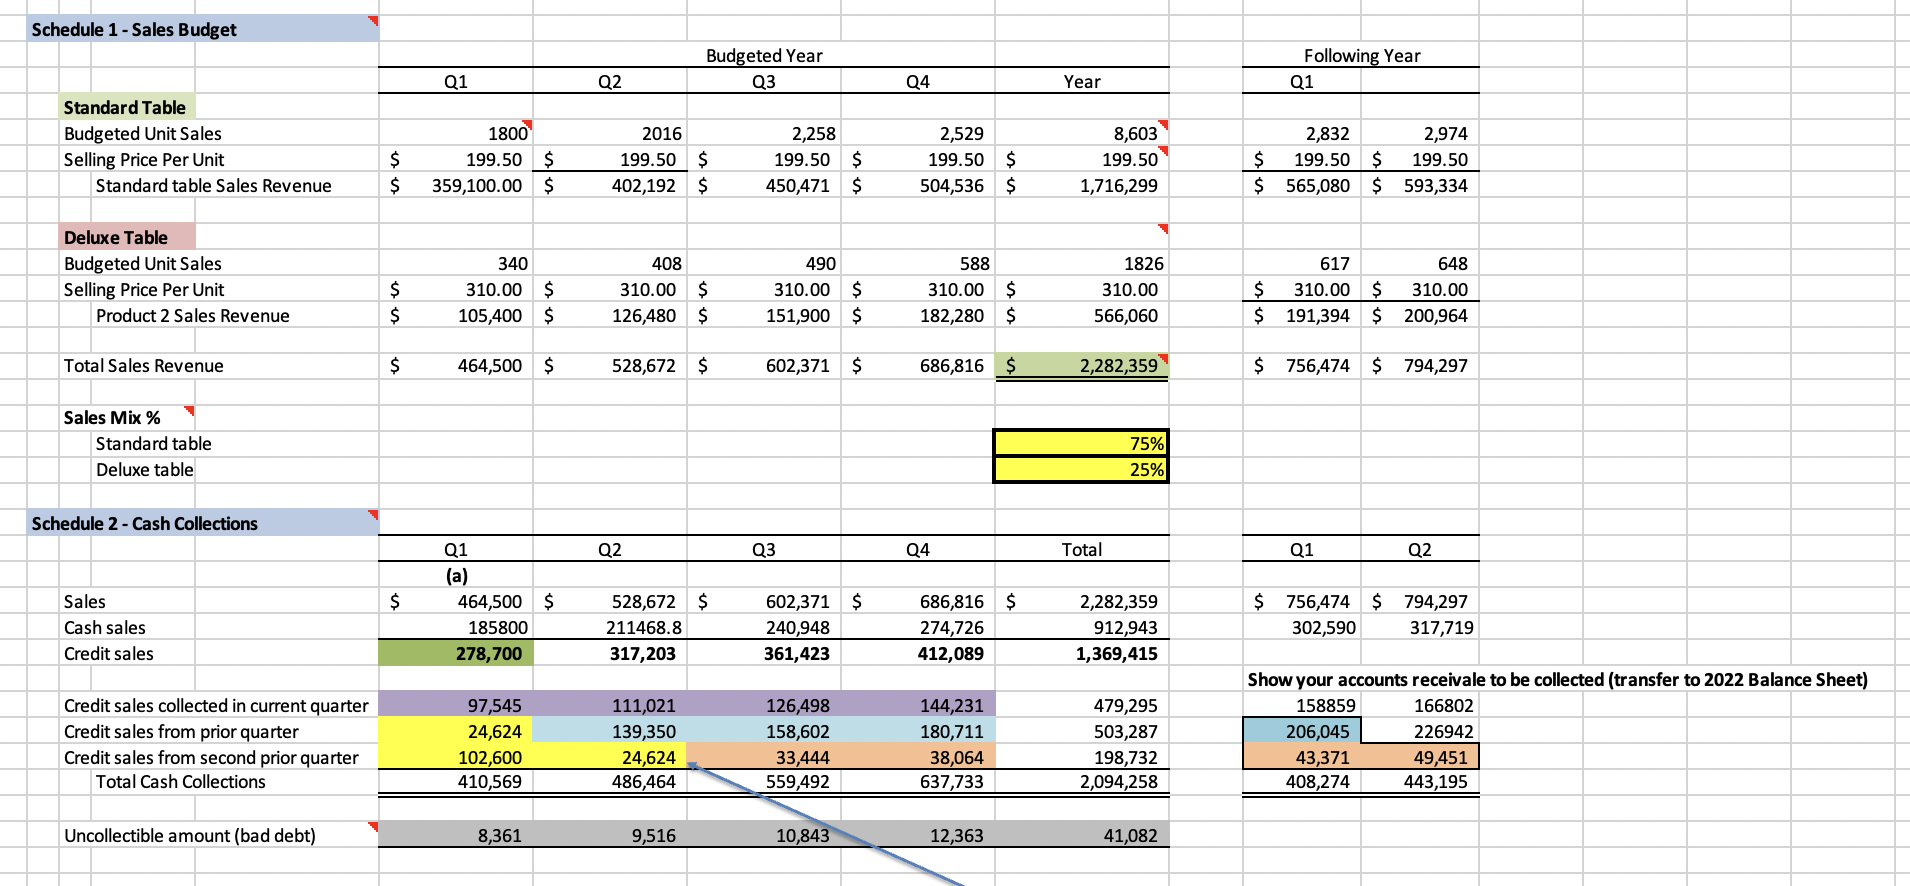Select the following year cell 565,080
This screenshot has height=886, width=1910.
pos(1302,185)
